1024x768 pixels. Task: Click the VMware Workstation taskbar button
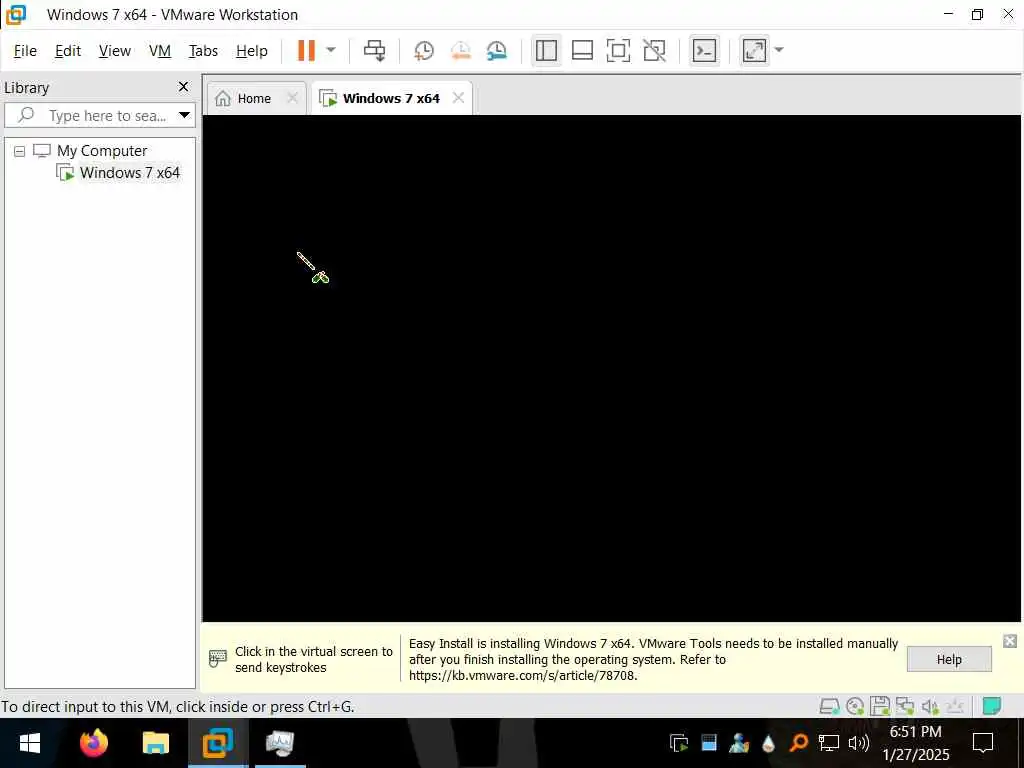[217, 743]
